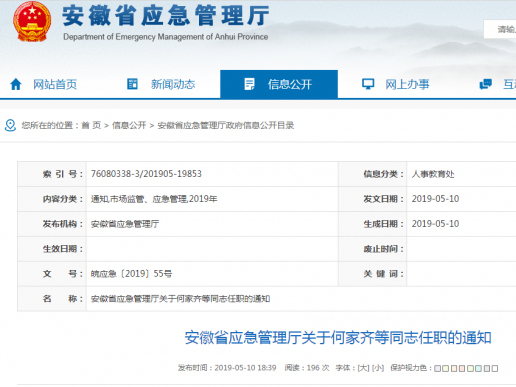Click the 阅读：196 次 read count
516x387 pixels.
click(x=307, y=368)
